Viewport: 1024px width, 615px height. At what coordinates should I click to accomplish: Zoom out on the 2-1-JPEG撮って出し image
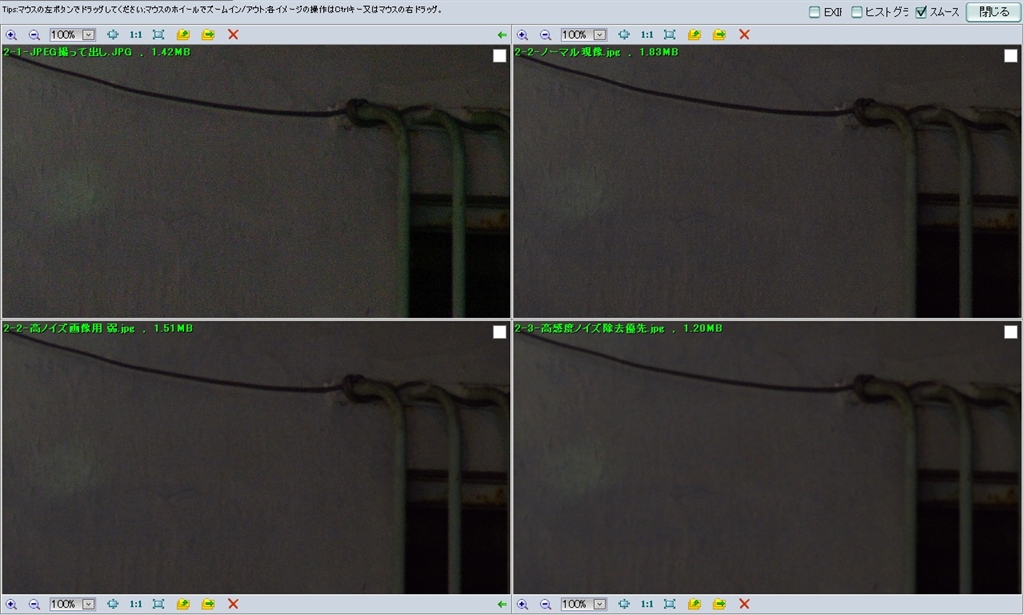click(x=35, y=35)
